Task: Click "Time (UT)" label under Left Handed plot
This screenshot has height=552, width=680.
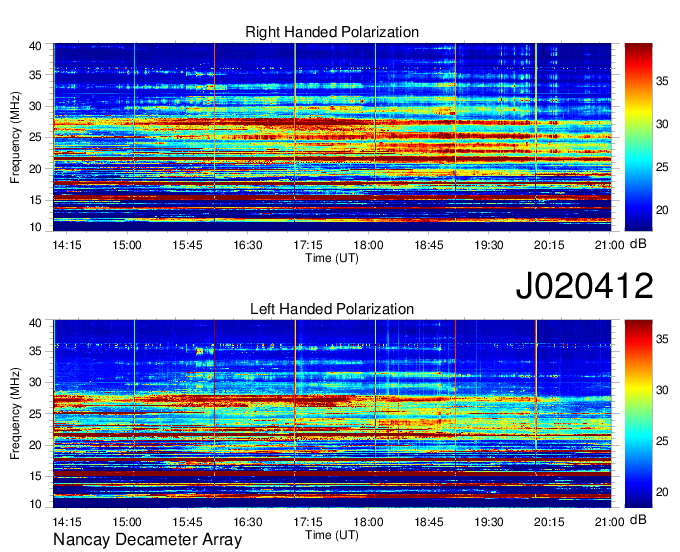Action: pos(332,535)
